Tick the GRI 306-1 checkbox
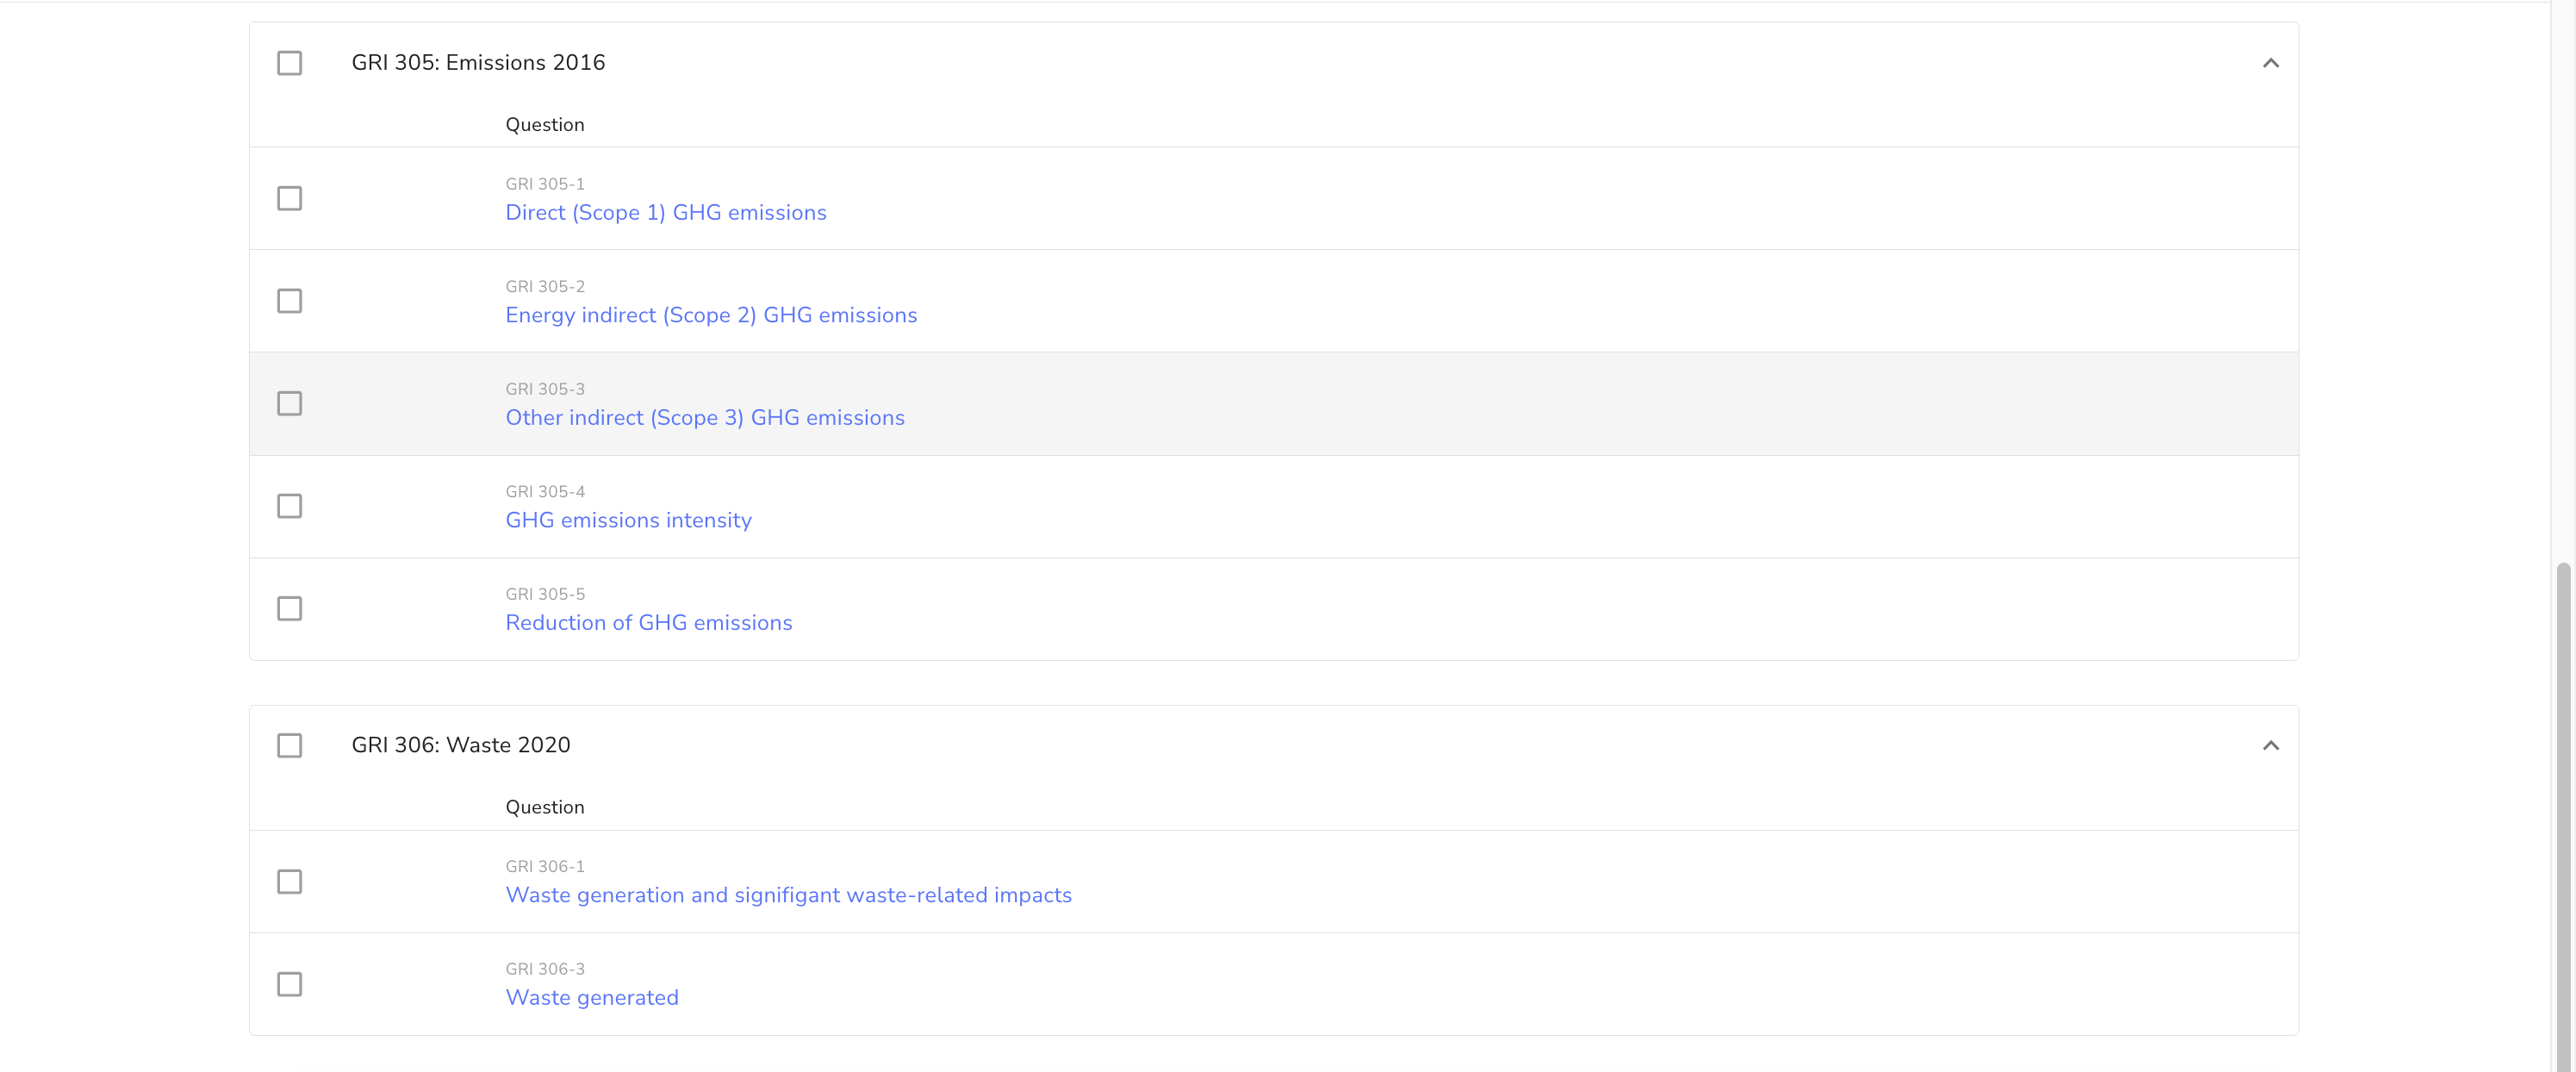Screen dimensions: 2576x1072 coord(289,881)
